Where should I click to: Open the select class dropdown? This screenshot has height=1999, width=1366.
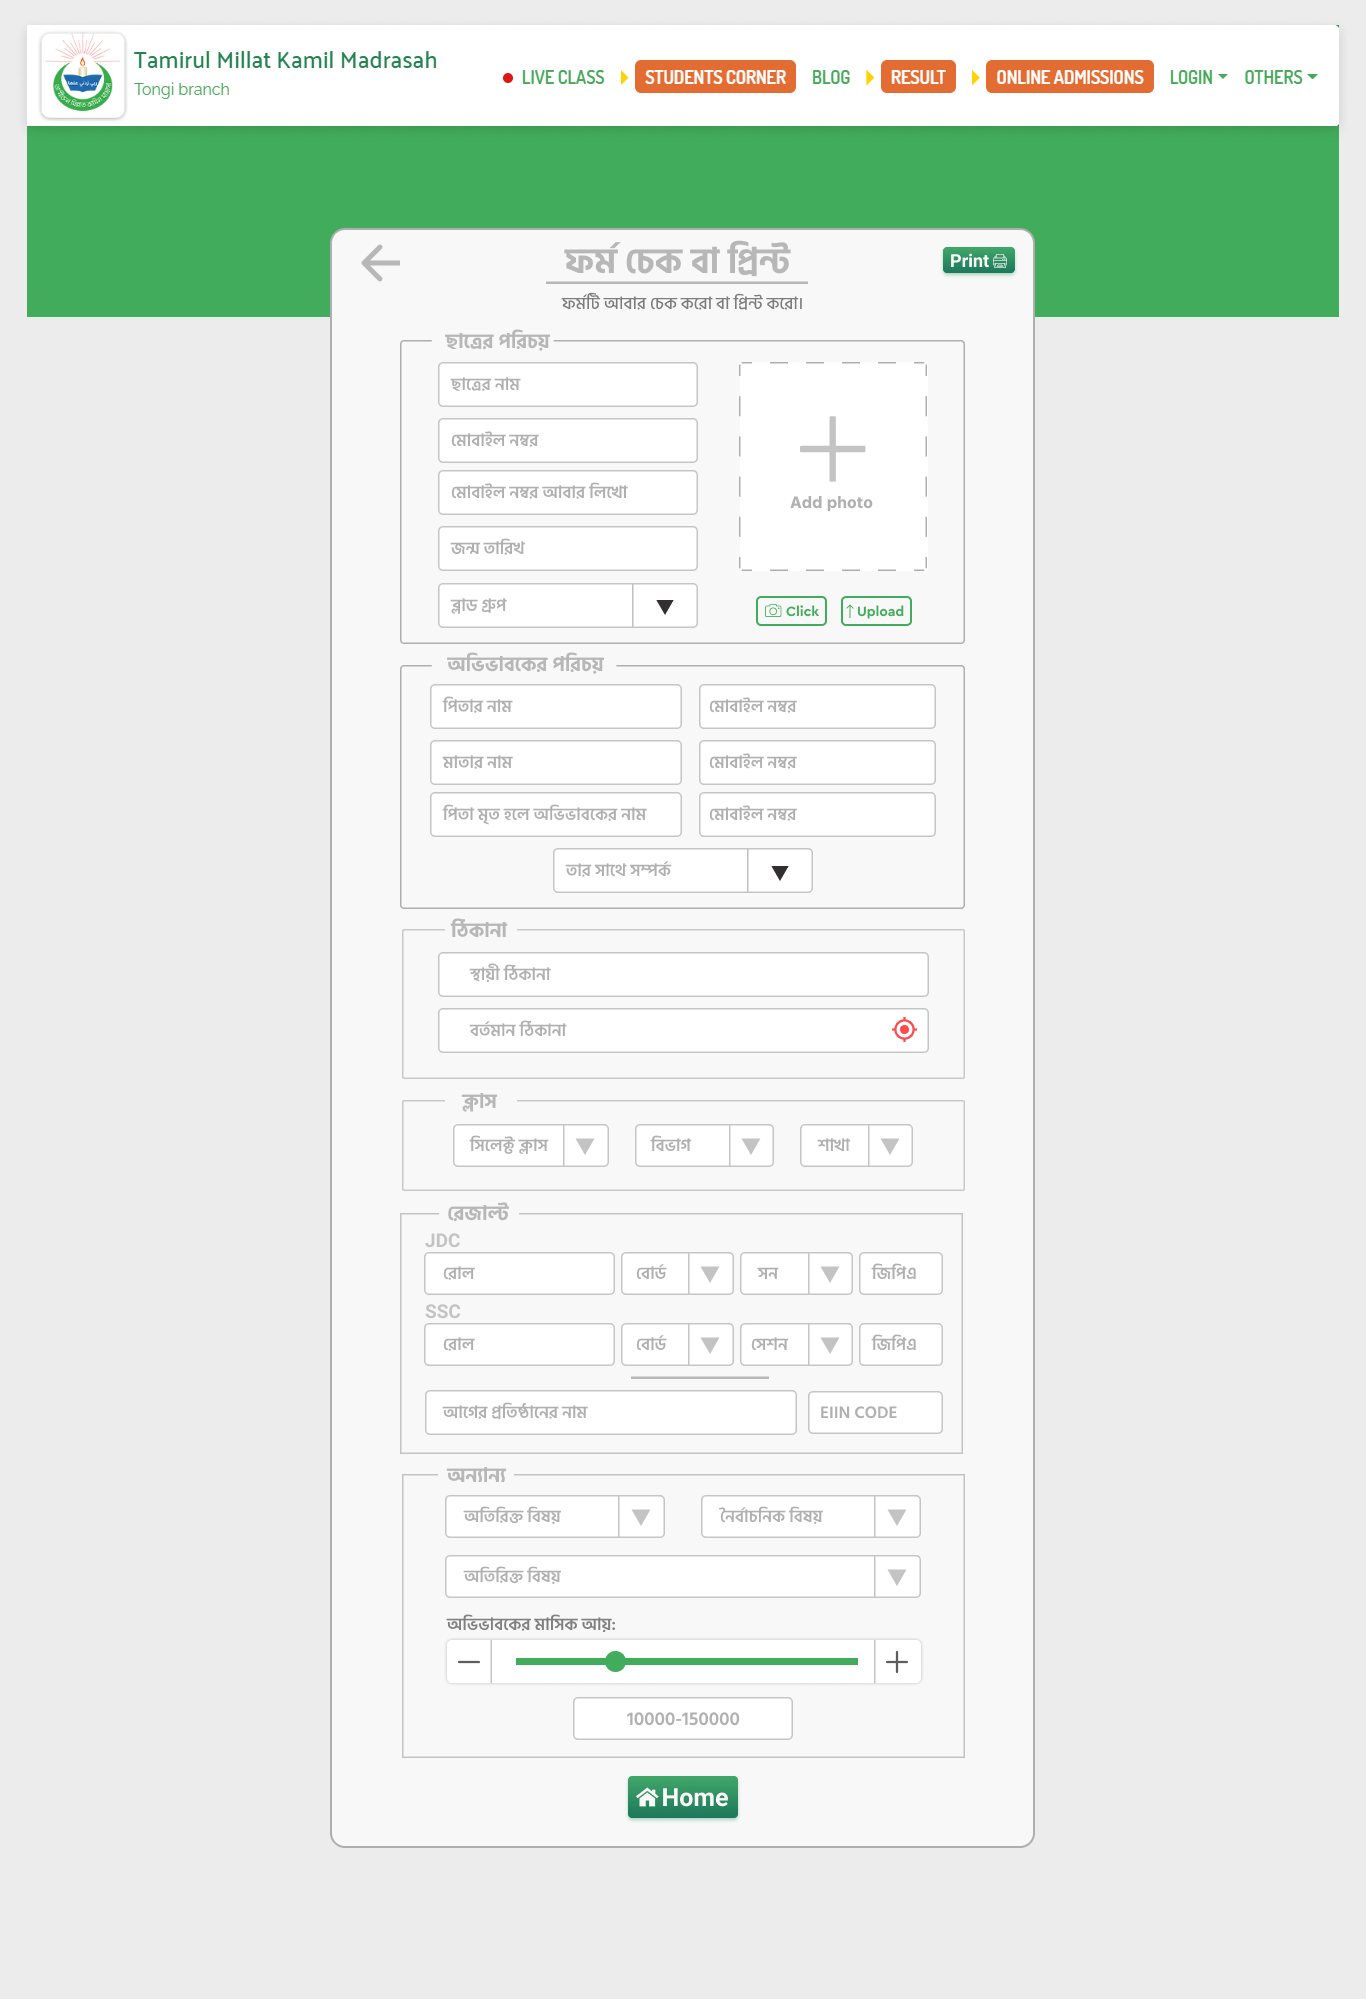tap(585, 1146)
